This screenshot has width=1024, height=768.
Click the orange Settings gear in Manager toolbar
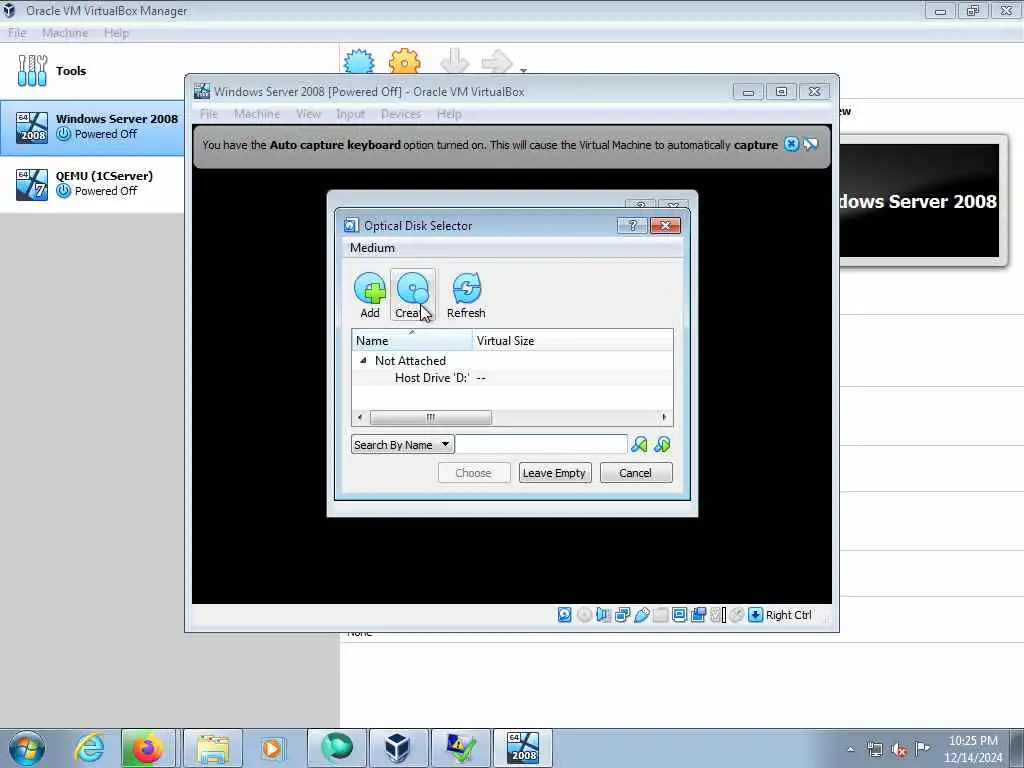tap(404, 61)
